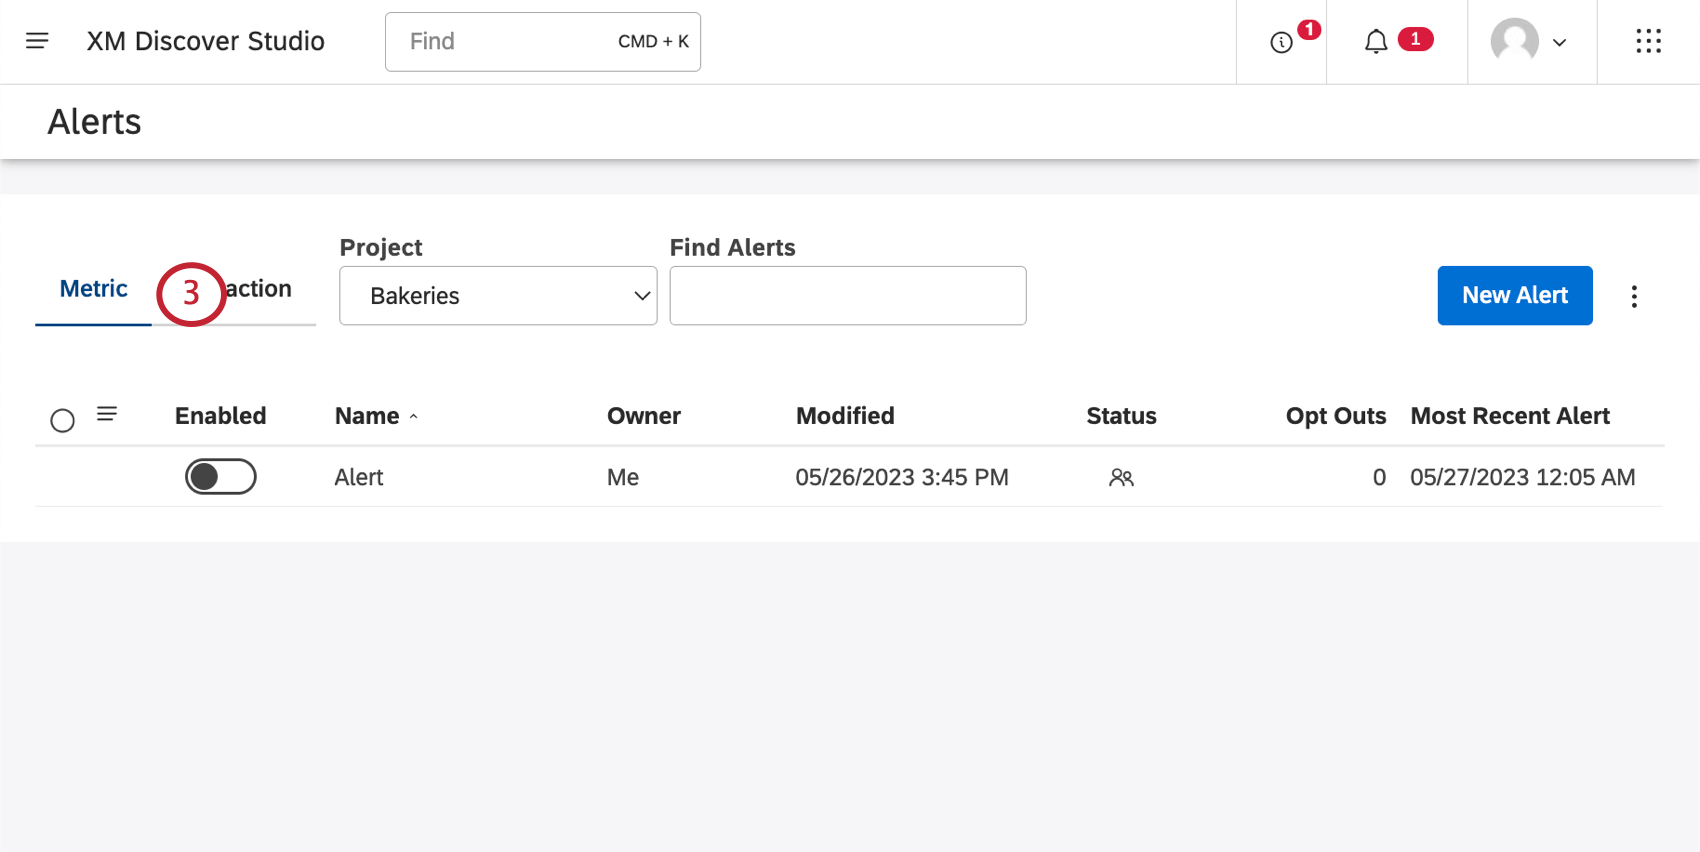Click the info notifications icon

point(1281,42)
